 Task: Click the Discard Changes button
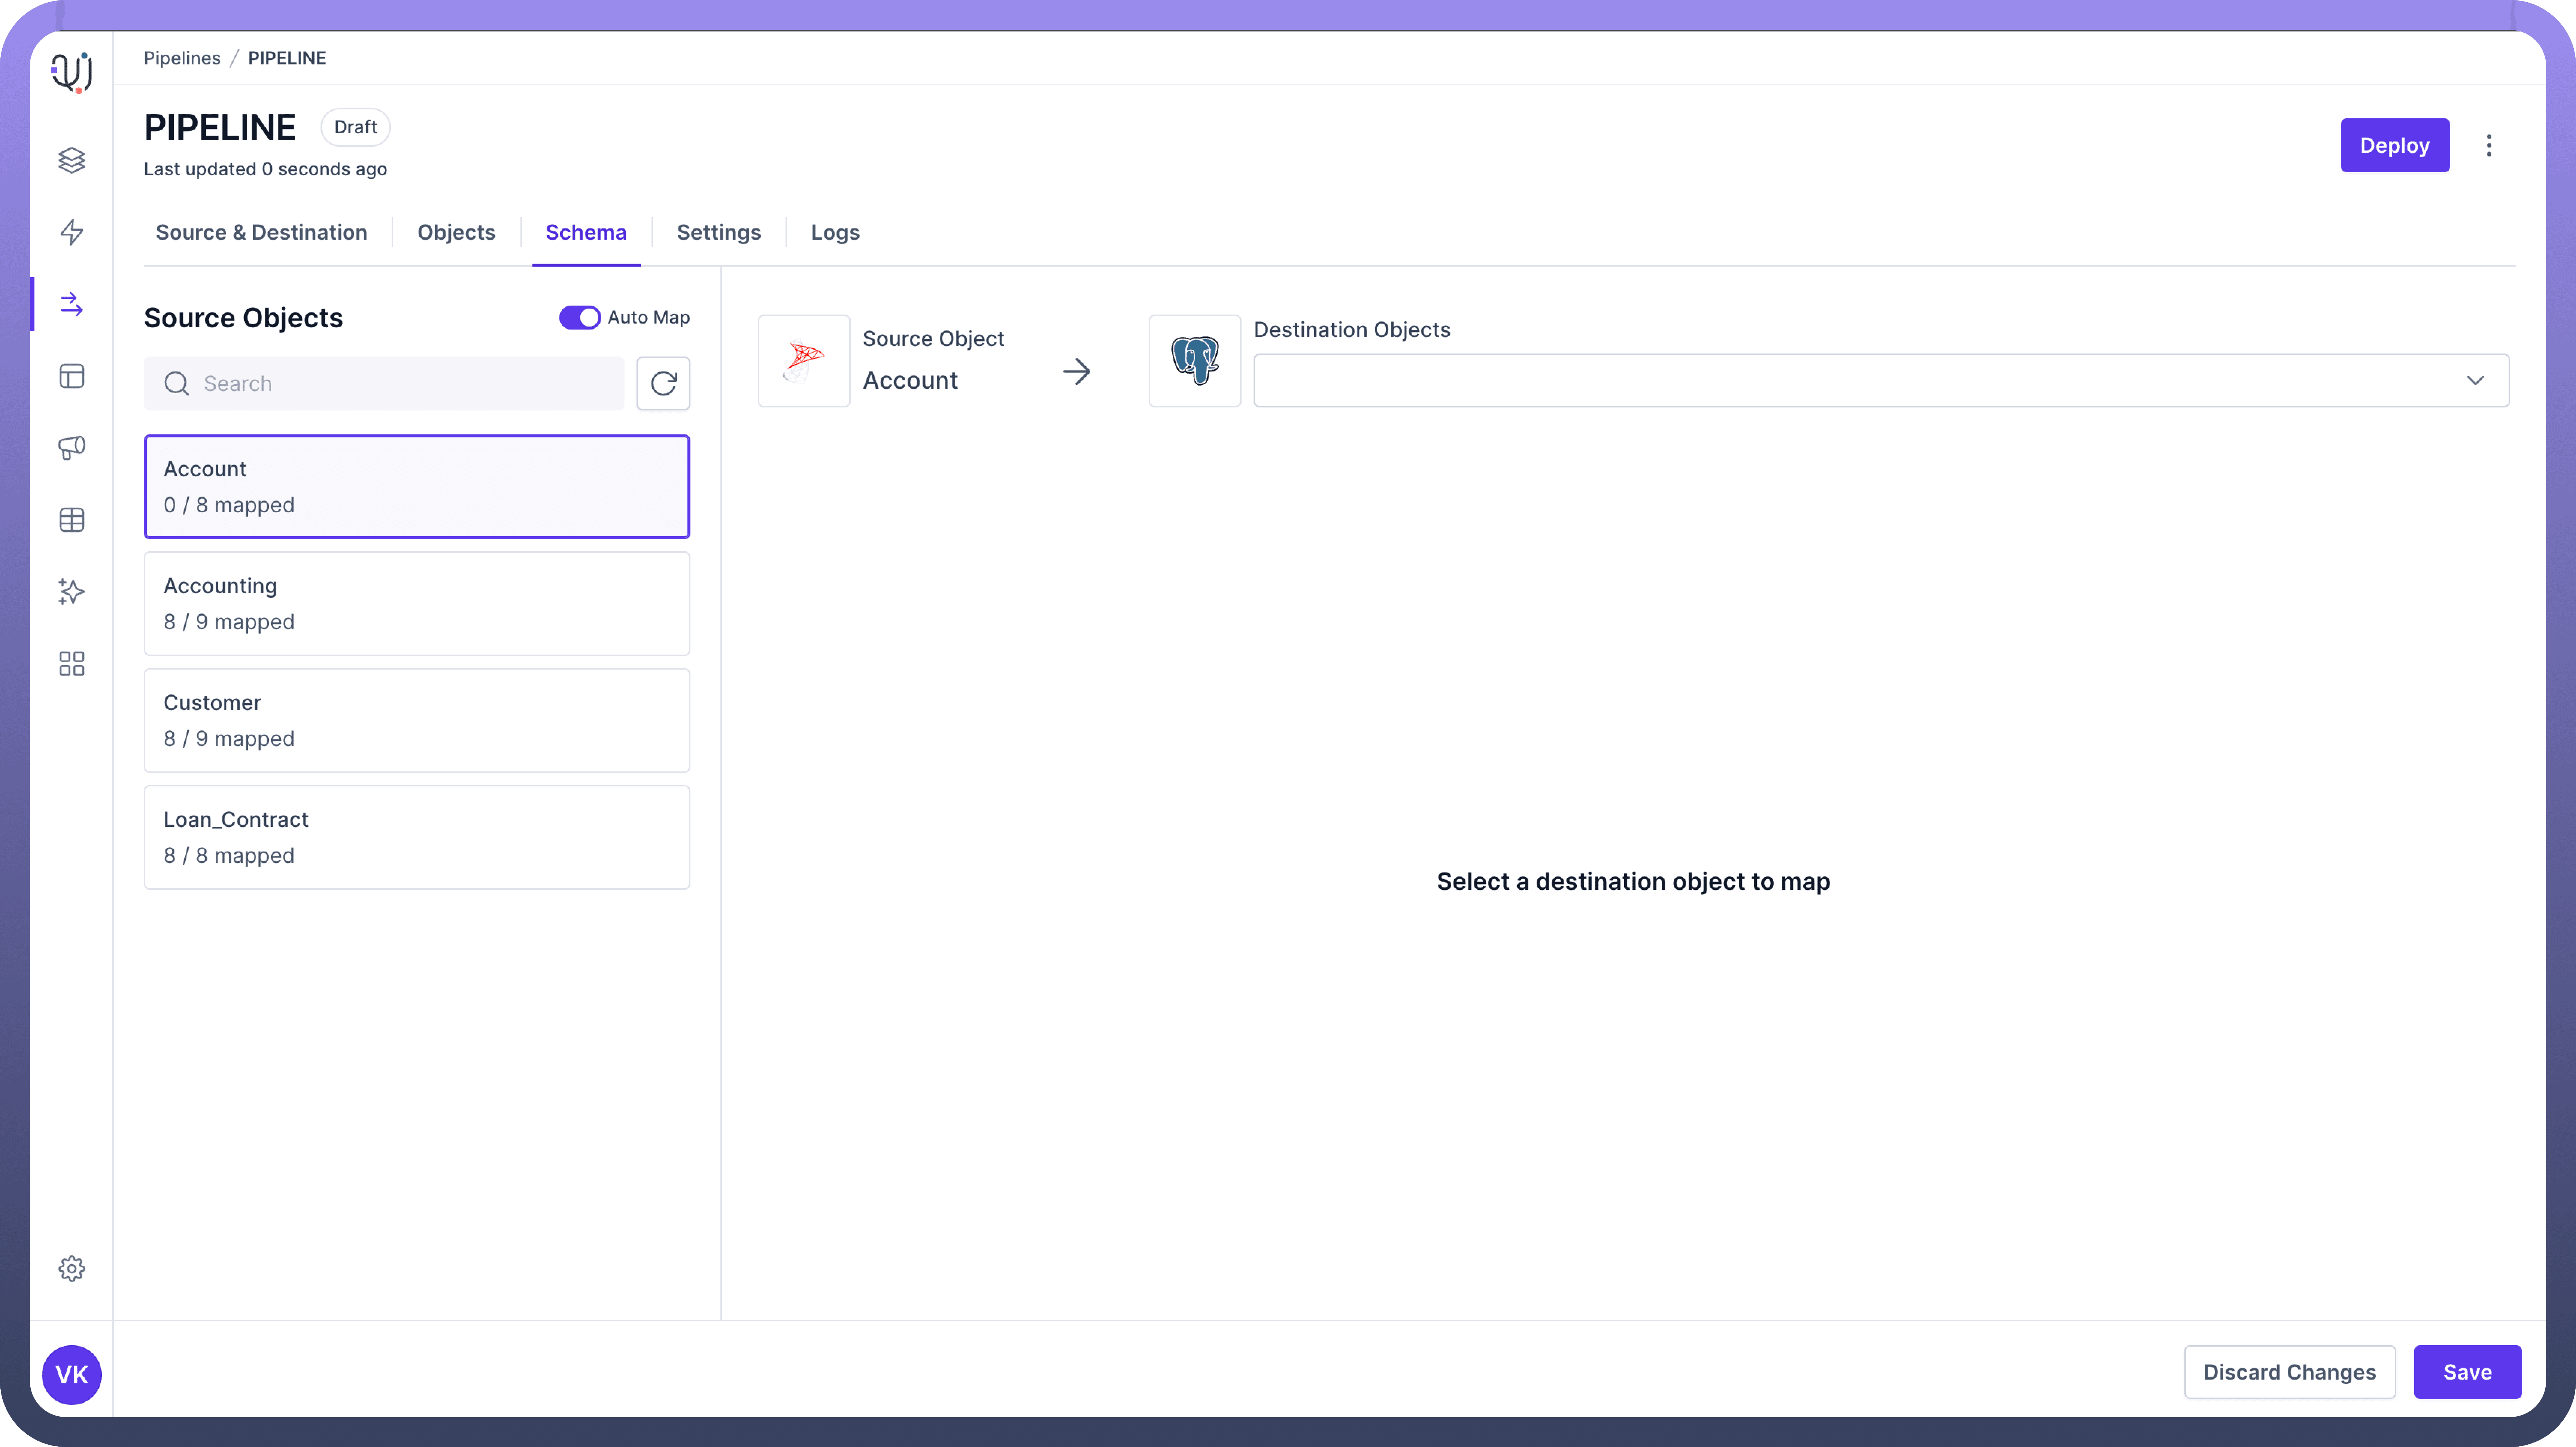point(2289,1372)
